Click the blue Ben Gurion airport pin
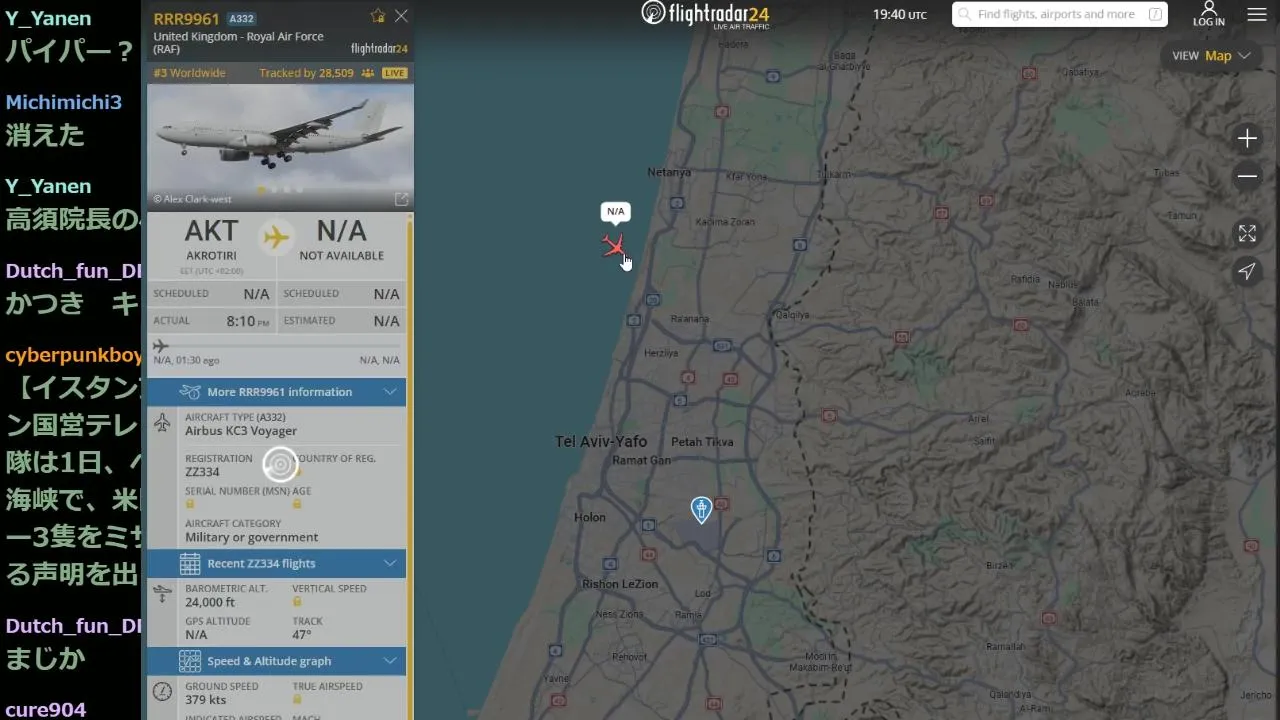This screenshot has height=720, width=1280. click(702, 510)
